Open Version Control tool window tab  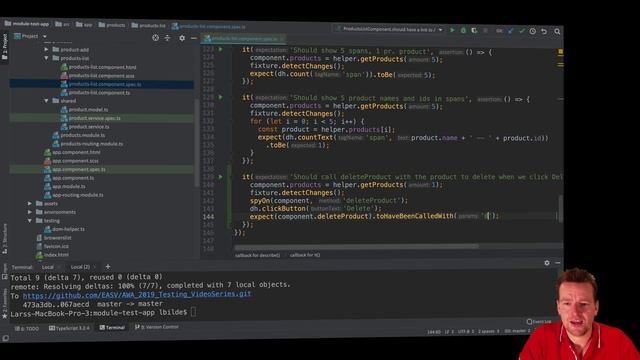tap(157, 327)
